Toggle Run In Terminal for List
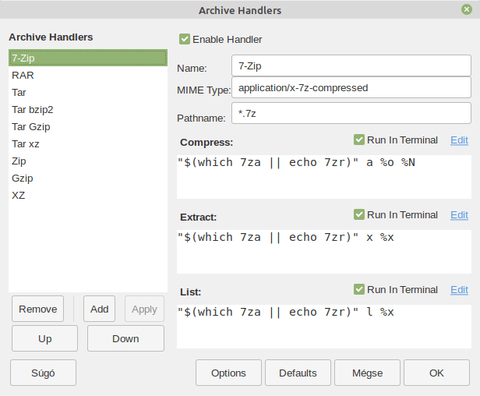Viewport: 480px width, 396px height. 359,289
